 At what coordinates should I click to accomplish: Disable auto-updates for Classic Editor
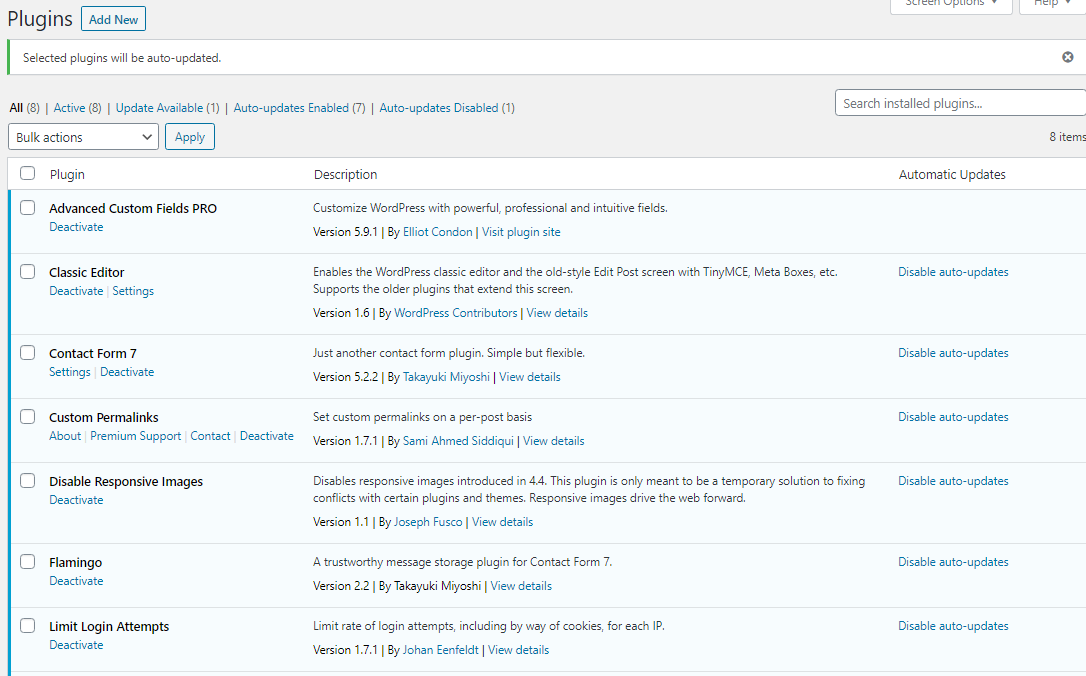953,272
